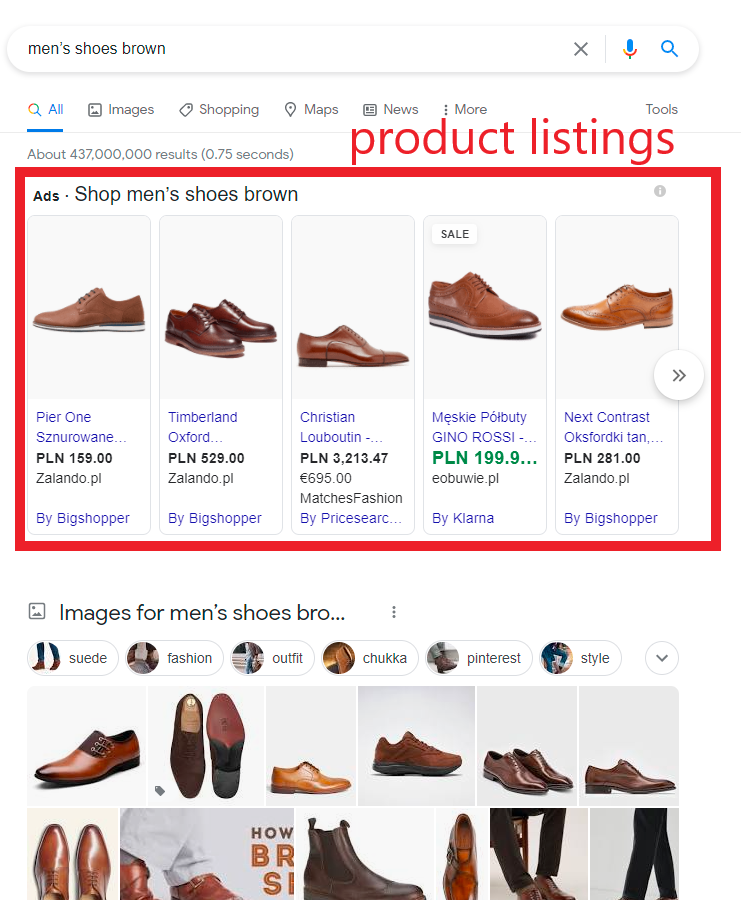Image resolution: width=741 pixels, height=900 pixels.
Task: Select the pinterest filter chip
Action: coord(478,658)
